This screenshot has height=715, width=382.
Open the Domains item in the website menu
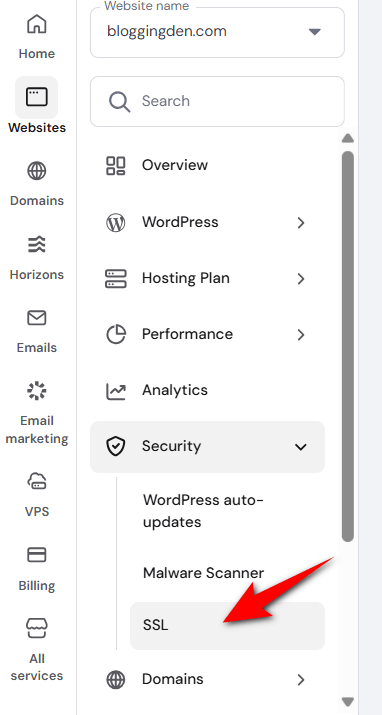pyautogui.click(x=207, y=679)
